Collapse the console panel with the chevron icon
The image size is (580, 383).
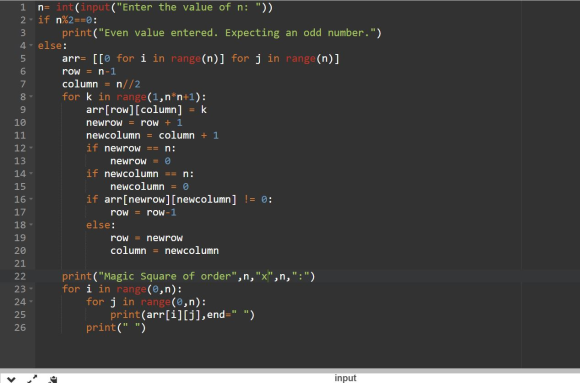11,379
